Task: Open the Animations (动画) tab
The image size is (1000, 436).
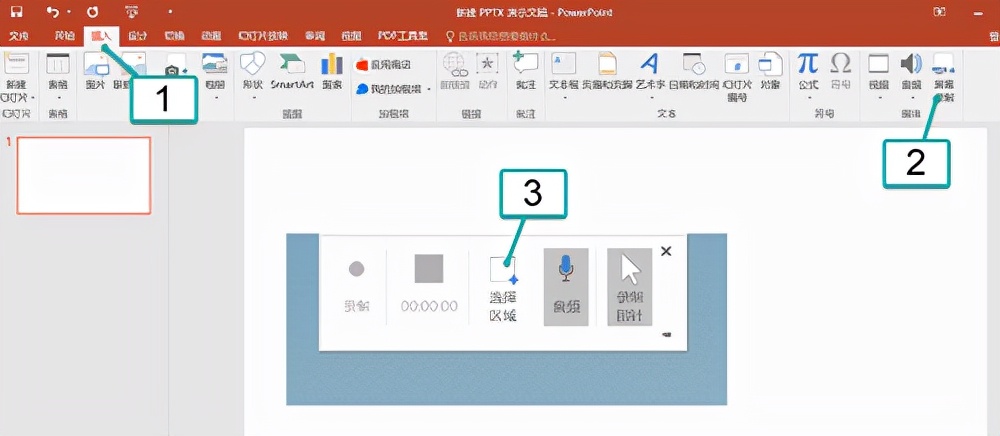Action: (x=211, y=36)
